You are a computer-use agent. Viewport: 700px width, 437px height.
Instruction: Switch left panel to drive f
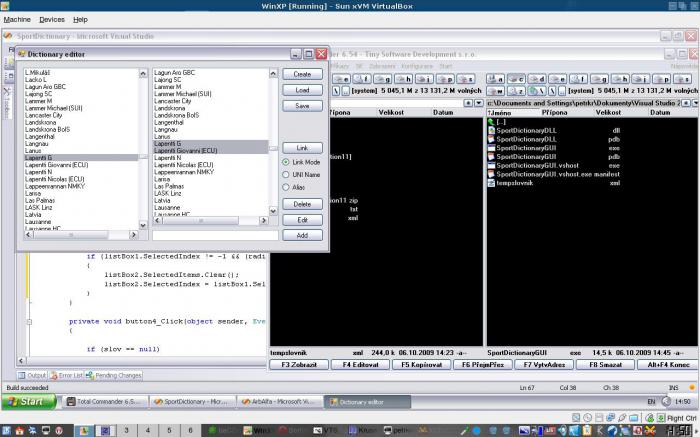click(362, 79)
